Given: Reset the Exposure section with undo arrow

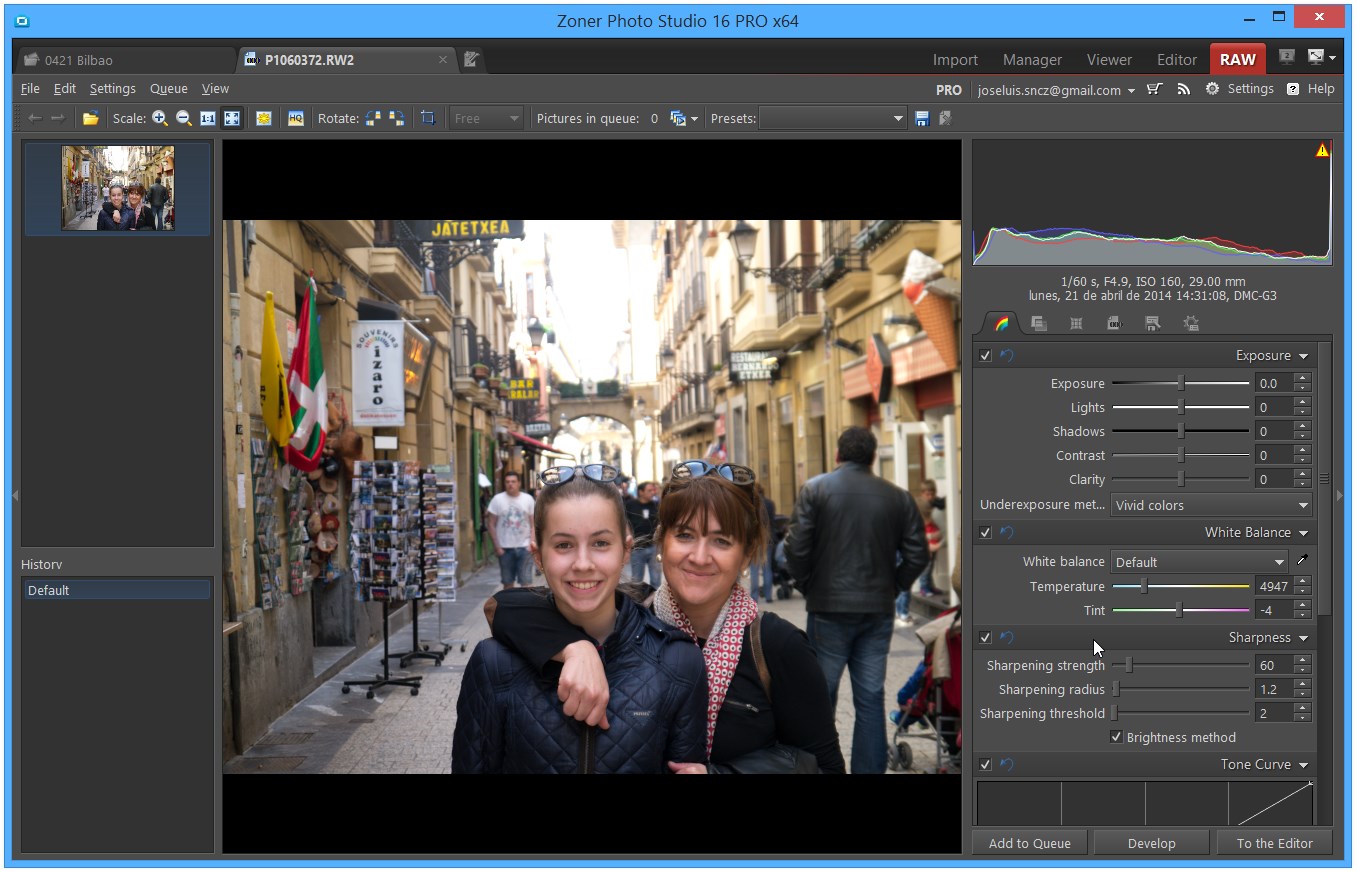Looking at the screenshot, I should pos(1007,356).
